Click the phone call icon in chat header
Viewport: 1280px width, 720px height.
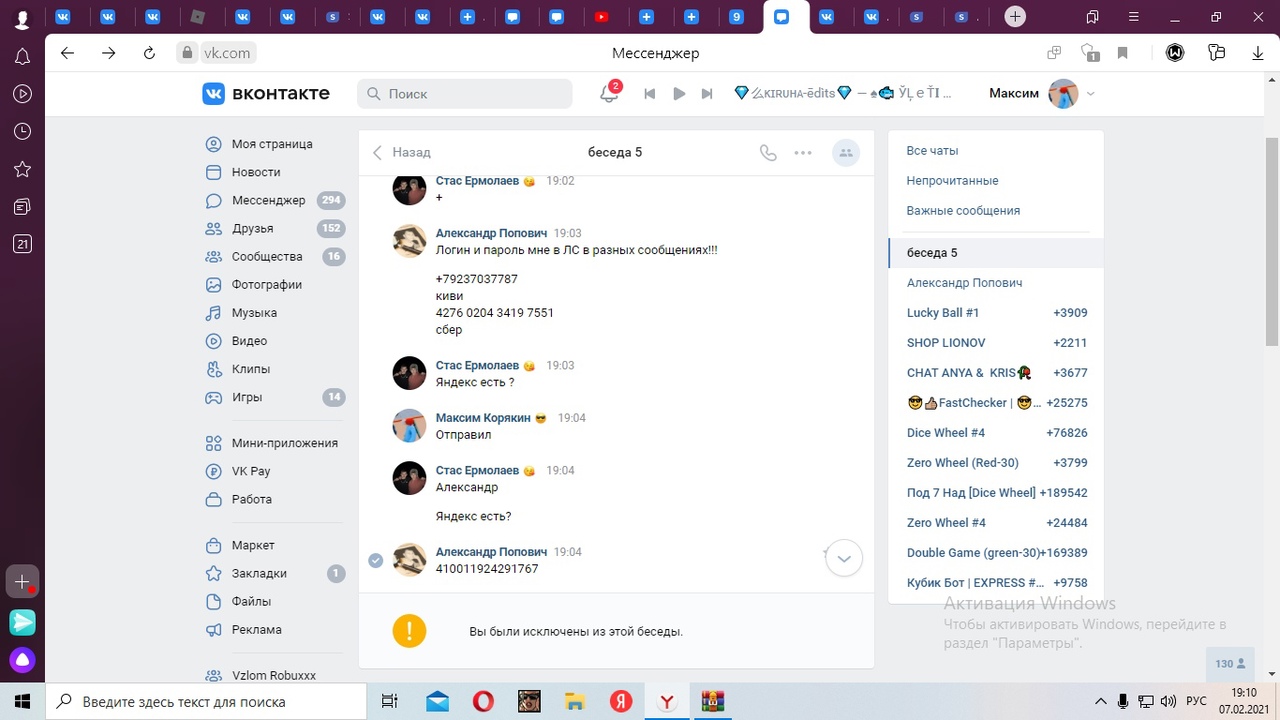tap(768, 153)
